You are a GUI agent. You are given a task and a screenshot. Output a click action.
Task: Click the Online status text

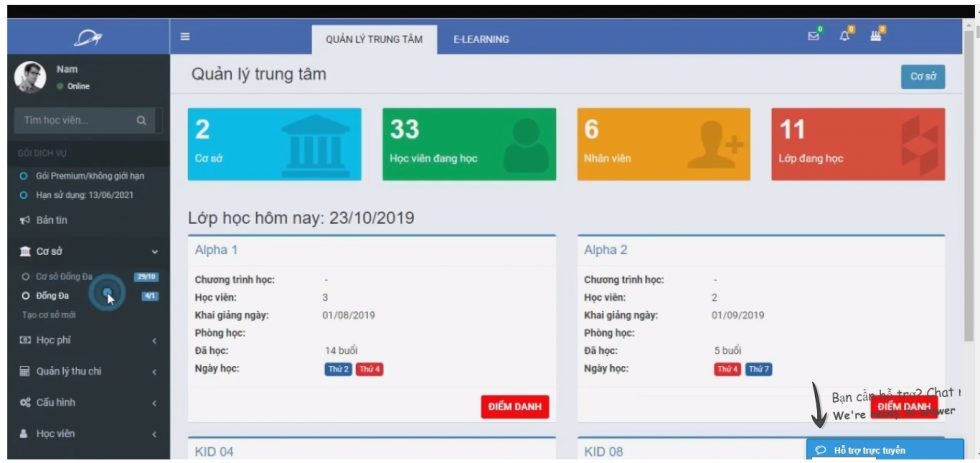[79, 86]
